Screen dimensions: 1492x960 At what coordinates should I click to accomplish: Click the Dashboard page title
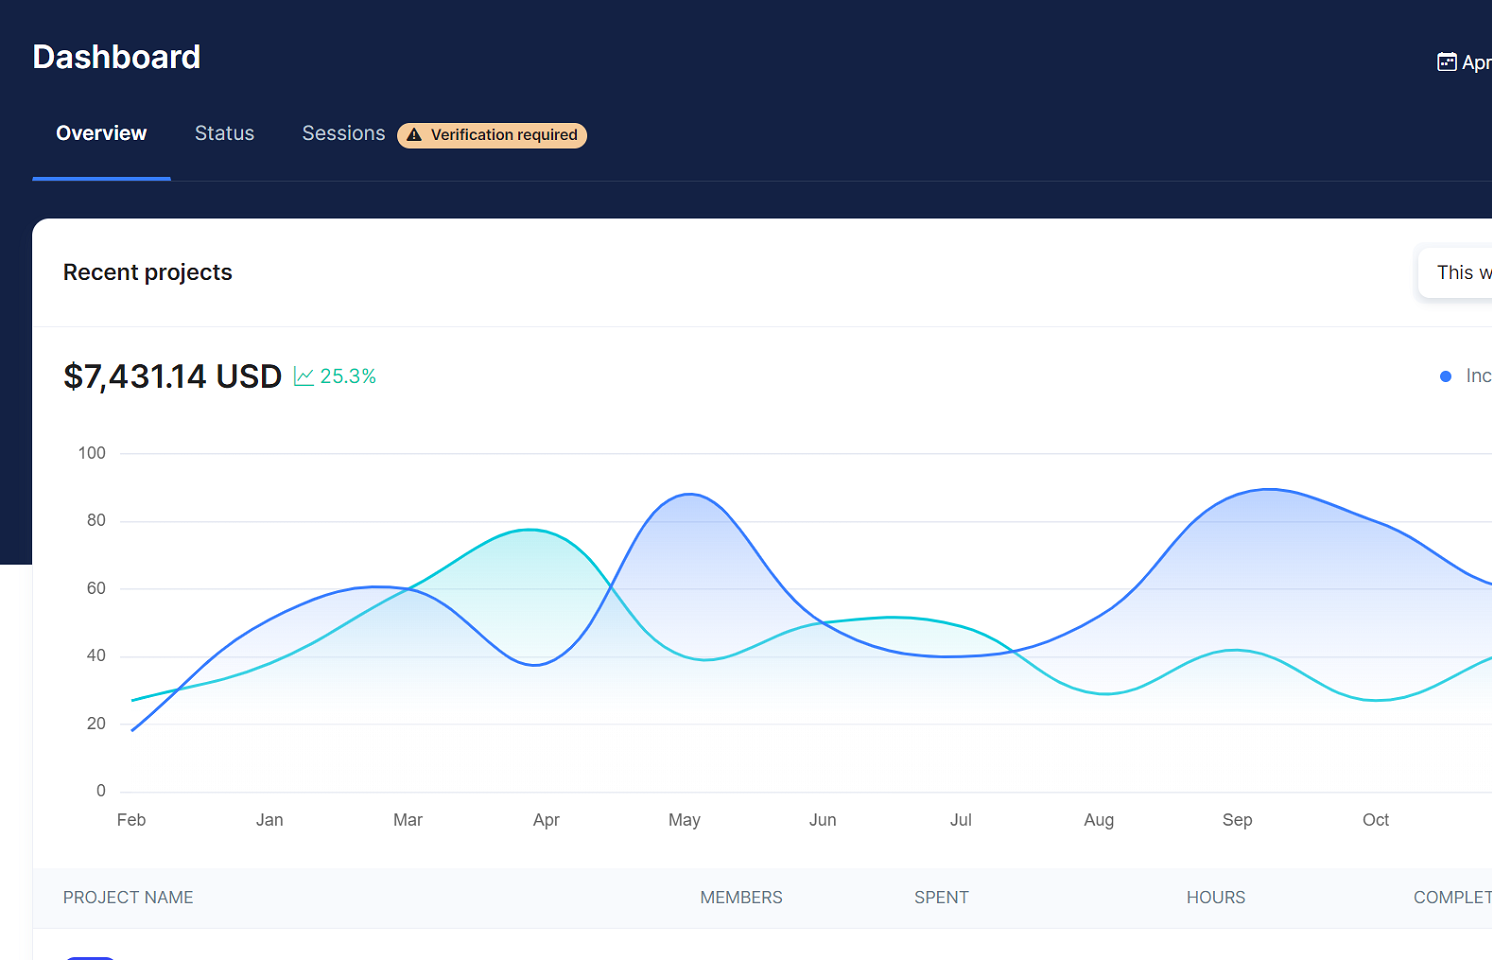click(116, 57)
